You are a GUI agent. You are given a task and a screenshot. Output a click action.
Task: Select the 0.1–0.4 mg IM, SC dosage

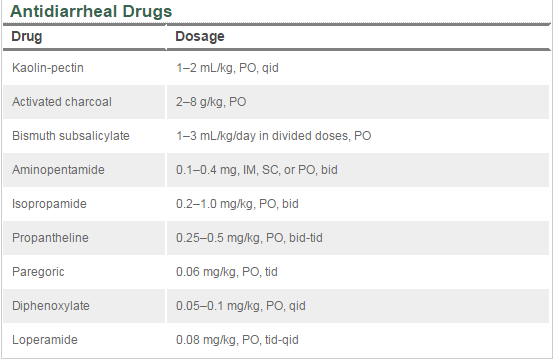[257, 170]
